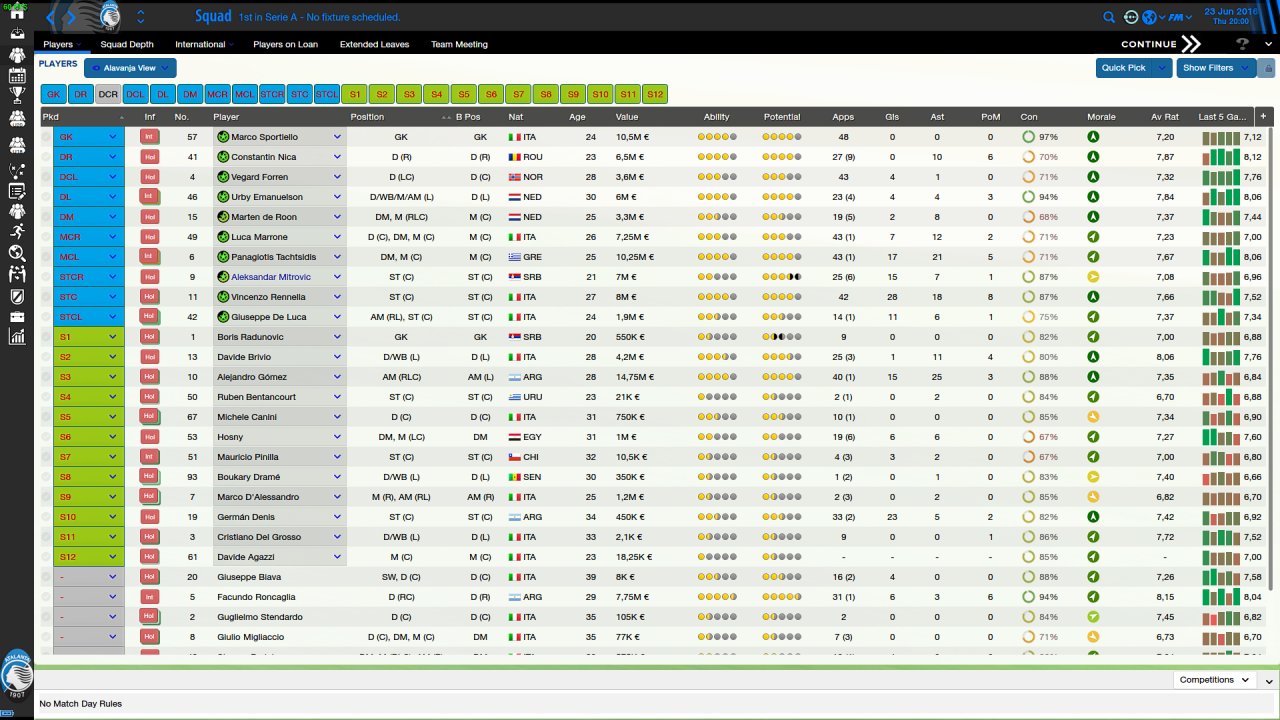Open the Alavanja View dropdown
The height and width of the screenshot is (720, 1280).
click(x=131, y=68)
